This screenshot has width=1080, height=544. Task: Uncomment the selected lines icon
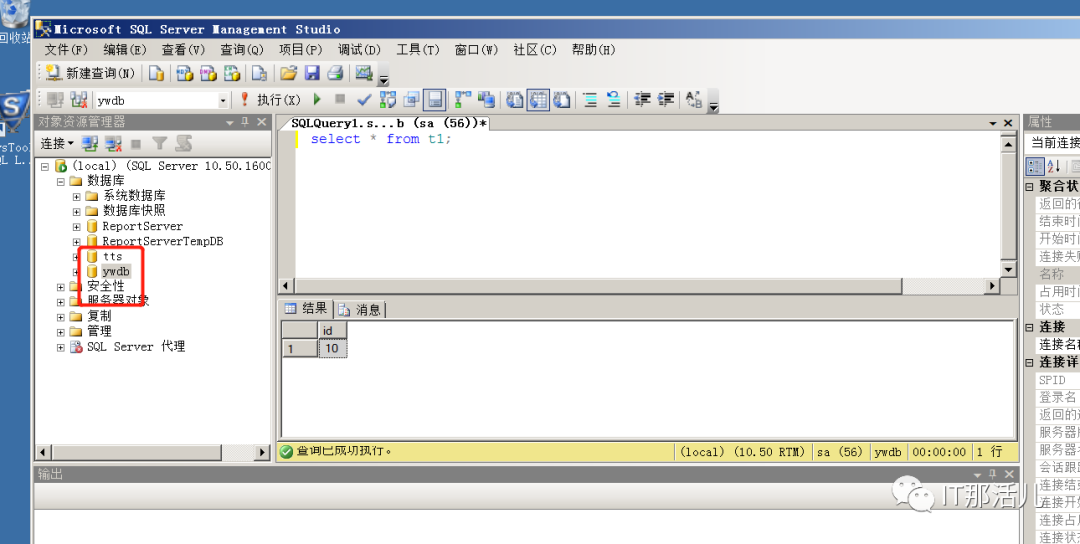click(614, 100)
